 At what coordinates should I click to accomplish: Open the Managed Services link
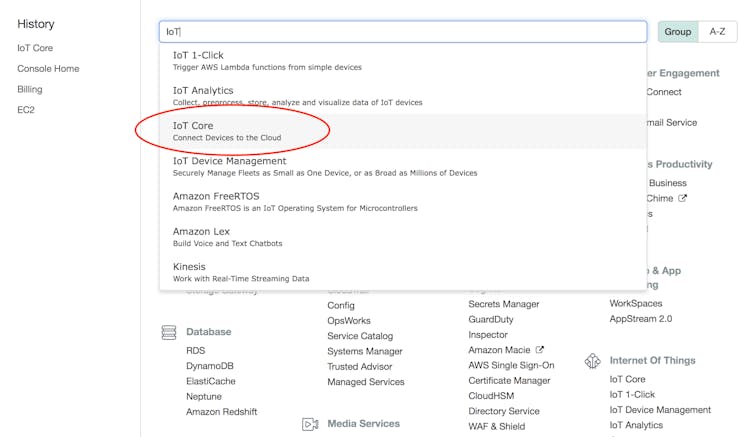point(366,382)
